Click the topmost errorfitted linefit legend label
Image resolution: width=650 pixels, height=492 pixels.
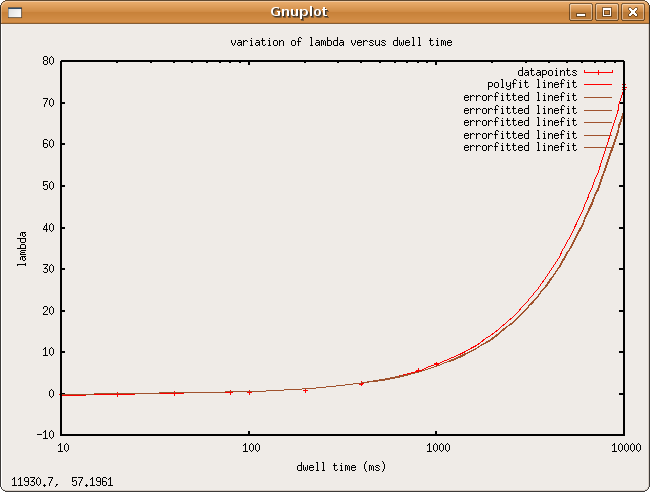coord(520,97)
